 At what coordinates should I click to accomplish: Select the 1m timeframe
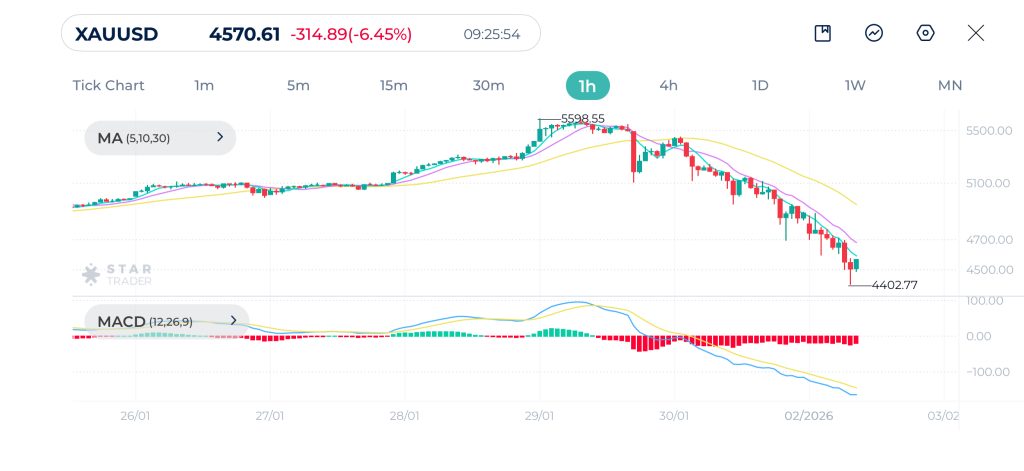click(204, 86)
